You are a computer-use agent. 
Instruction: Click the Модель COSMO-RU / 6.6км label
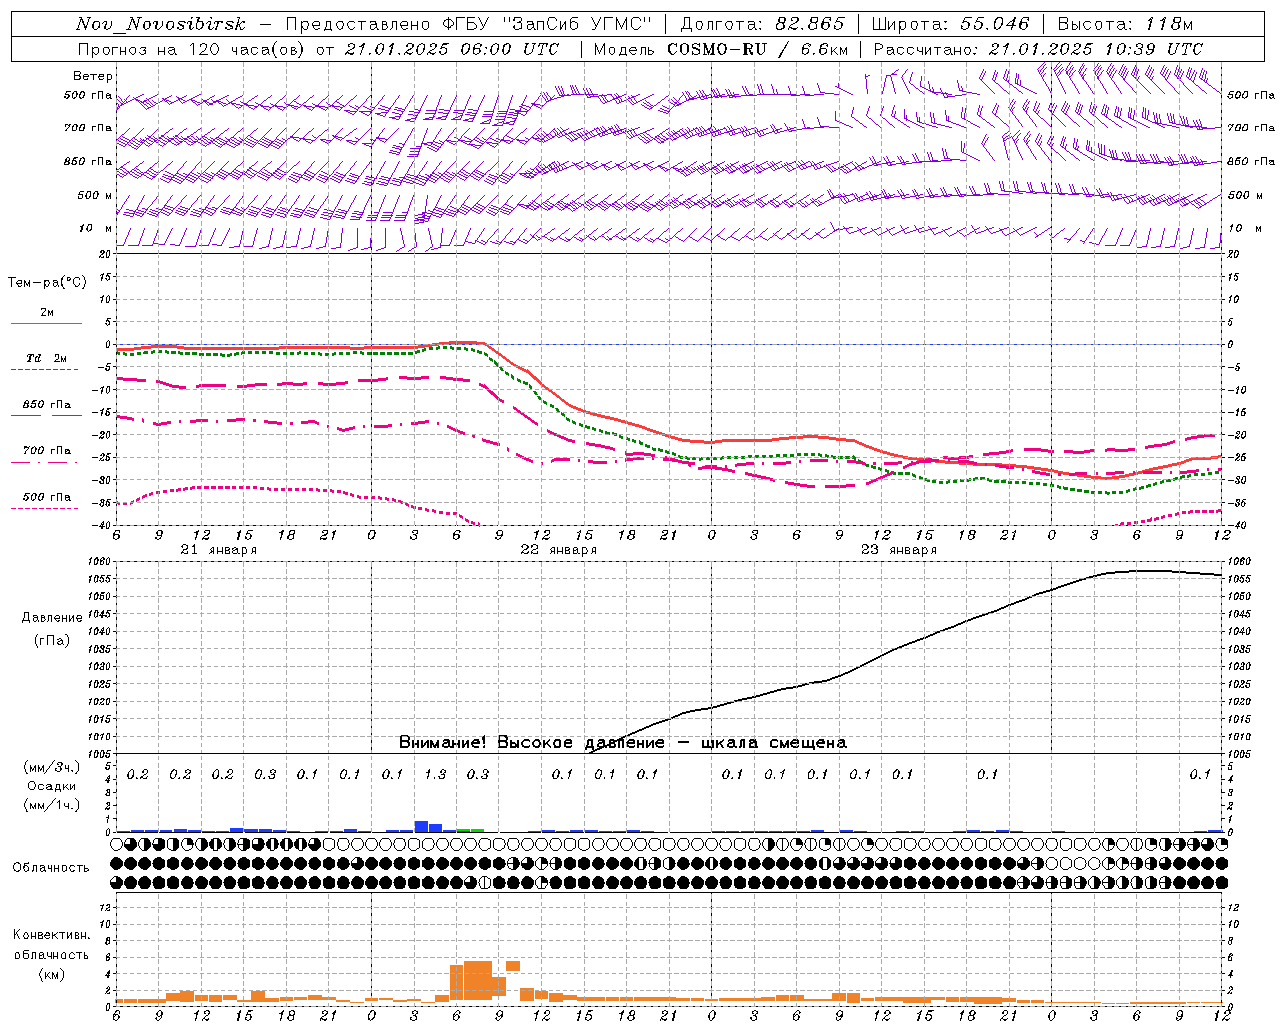(x=721, y=49)
